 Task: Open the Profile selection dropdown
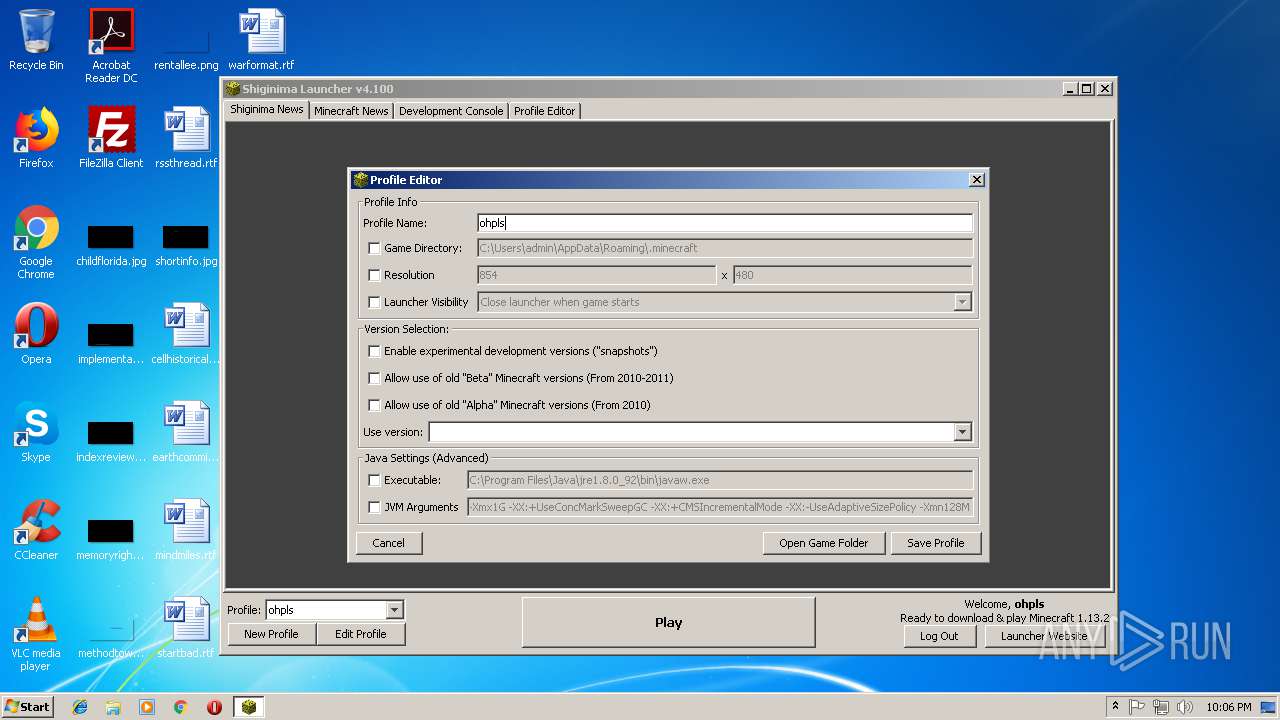pyautogui.click(x=394, y=610)
